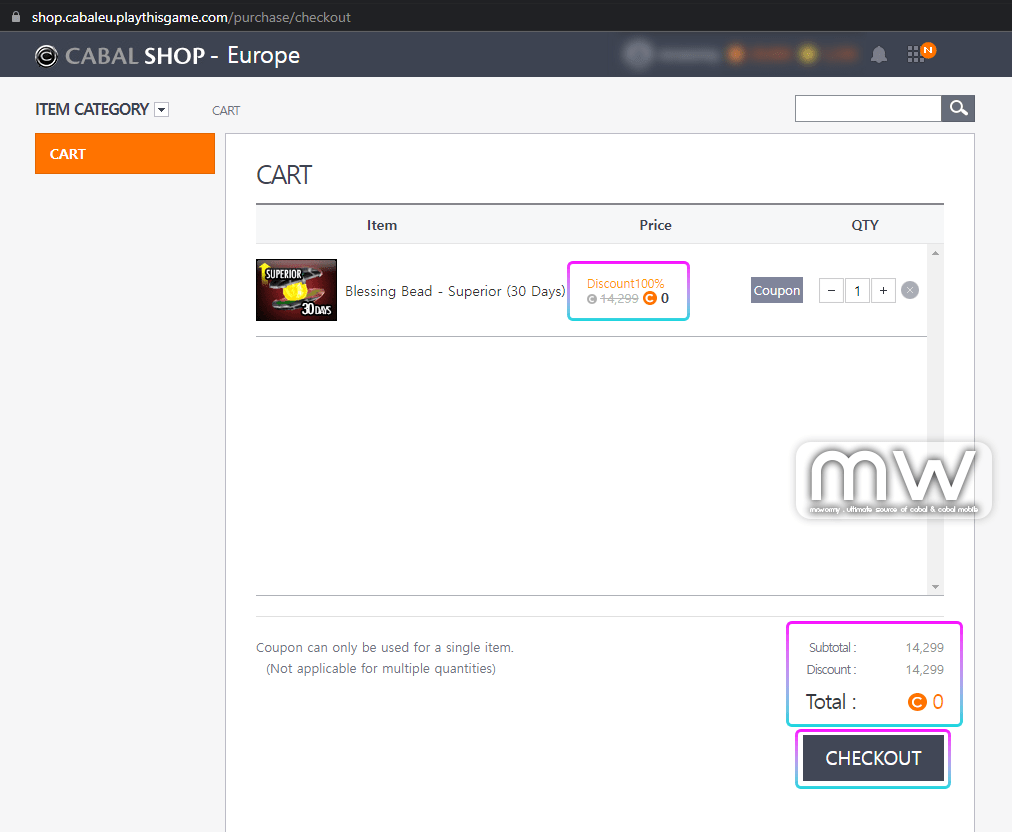Viewport: 1012px width, 832px height.
Task: Click the search magnifier button
Action: (958, 108)
